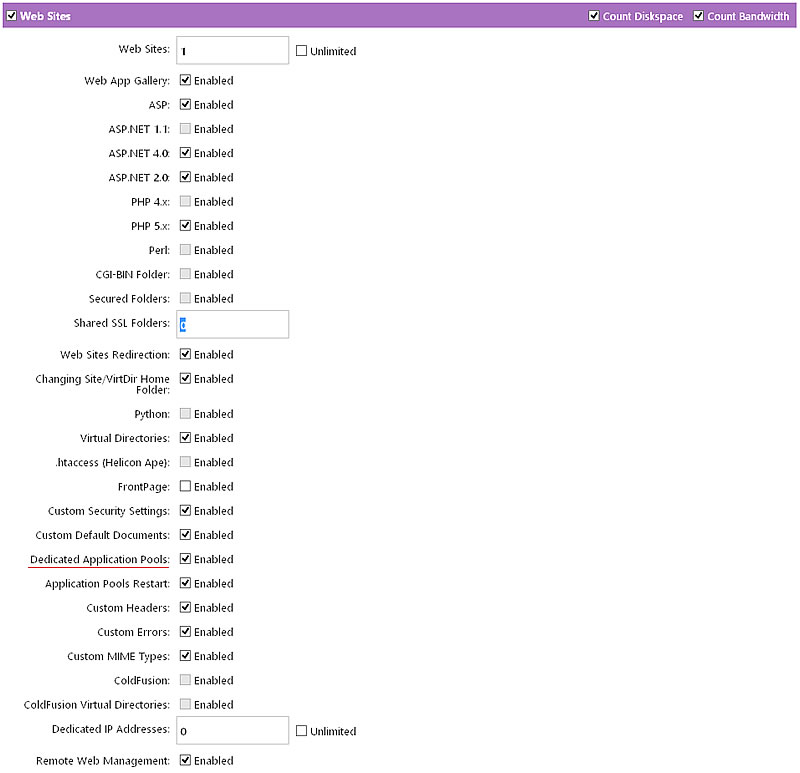This screenshot has height=773, width=800.
Task: Toggle CGI-BIN Folder Enabled checkbox
Action: pyautogui.click(x=185, y=274)
